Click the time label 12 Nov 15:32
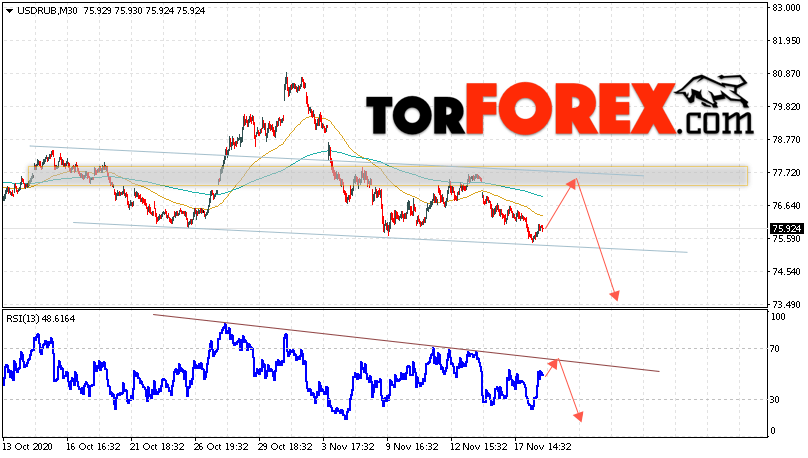 (x=477, y=446)
